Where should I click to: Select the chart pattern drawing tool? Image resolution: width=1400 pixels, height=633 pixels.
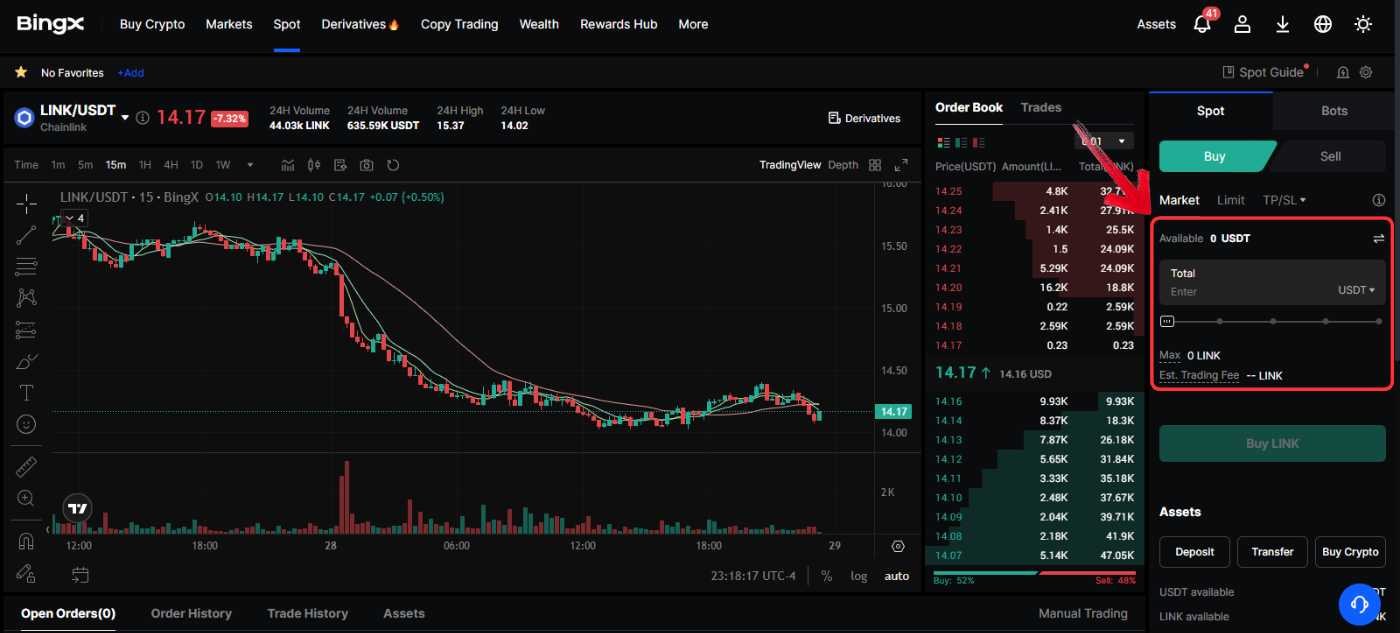click(27, 297)
